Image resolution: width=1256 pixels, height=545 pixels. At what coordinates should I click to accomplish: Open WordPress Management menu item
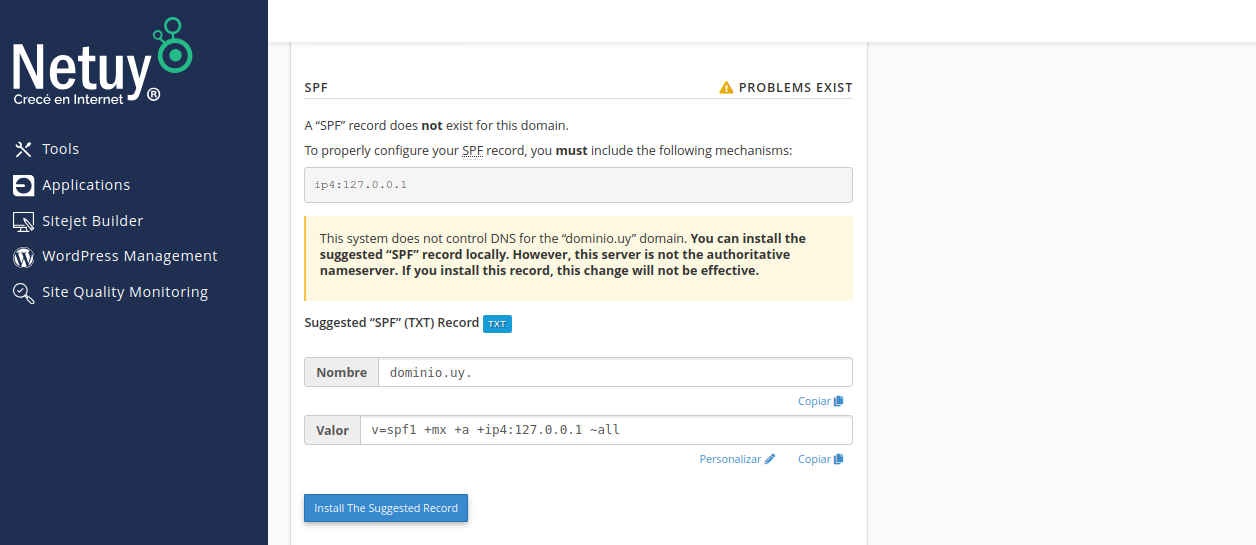[x=129, y=256]
